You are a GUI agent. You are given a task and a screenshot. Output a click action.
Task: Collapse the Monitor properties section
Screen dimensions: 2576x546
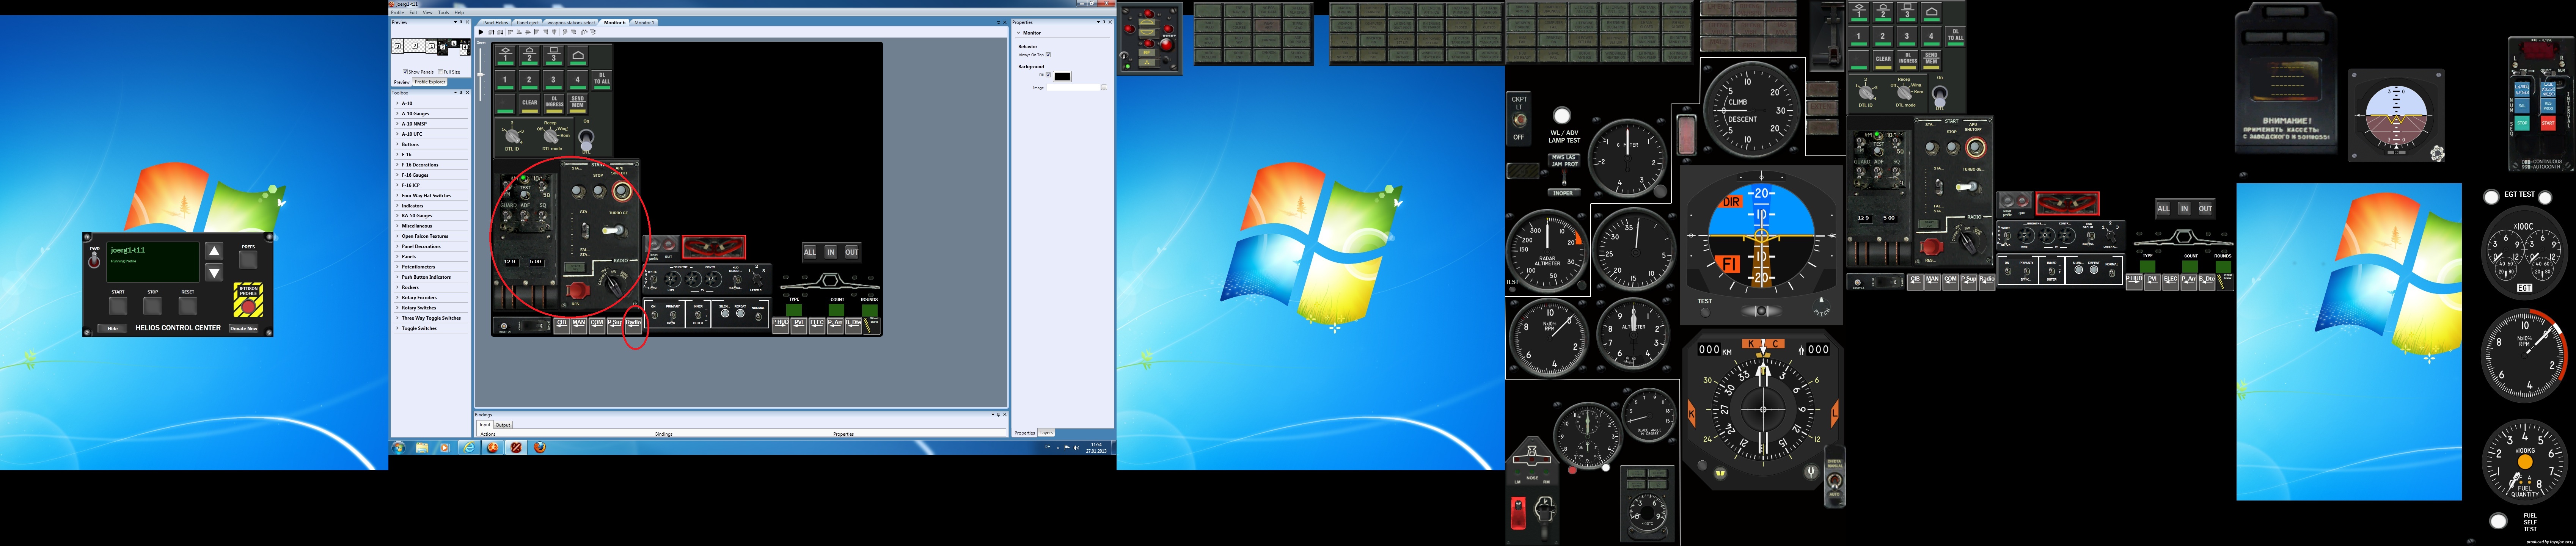pos(1019,33)
